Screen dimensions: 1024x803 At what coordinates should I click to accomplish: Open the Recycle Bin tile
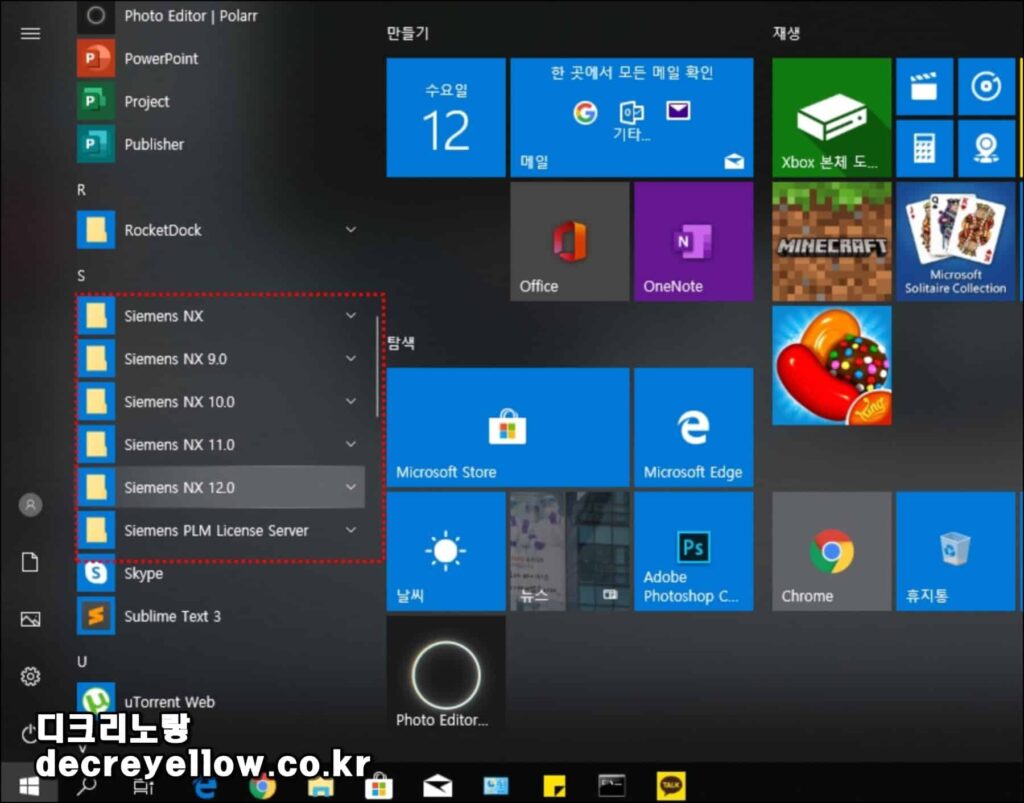955,551
